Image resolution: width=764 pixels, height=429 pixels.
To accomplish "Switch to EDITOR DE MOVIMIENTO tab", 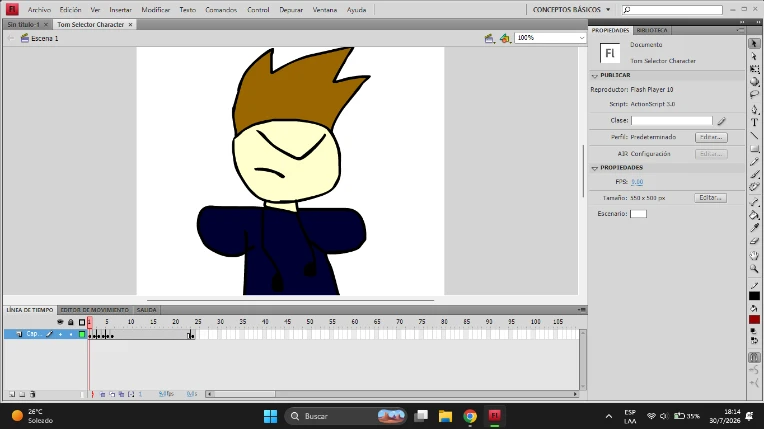I will click(95, 310).
